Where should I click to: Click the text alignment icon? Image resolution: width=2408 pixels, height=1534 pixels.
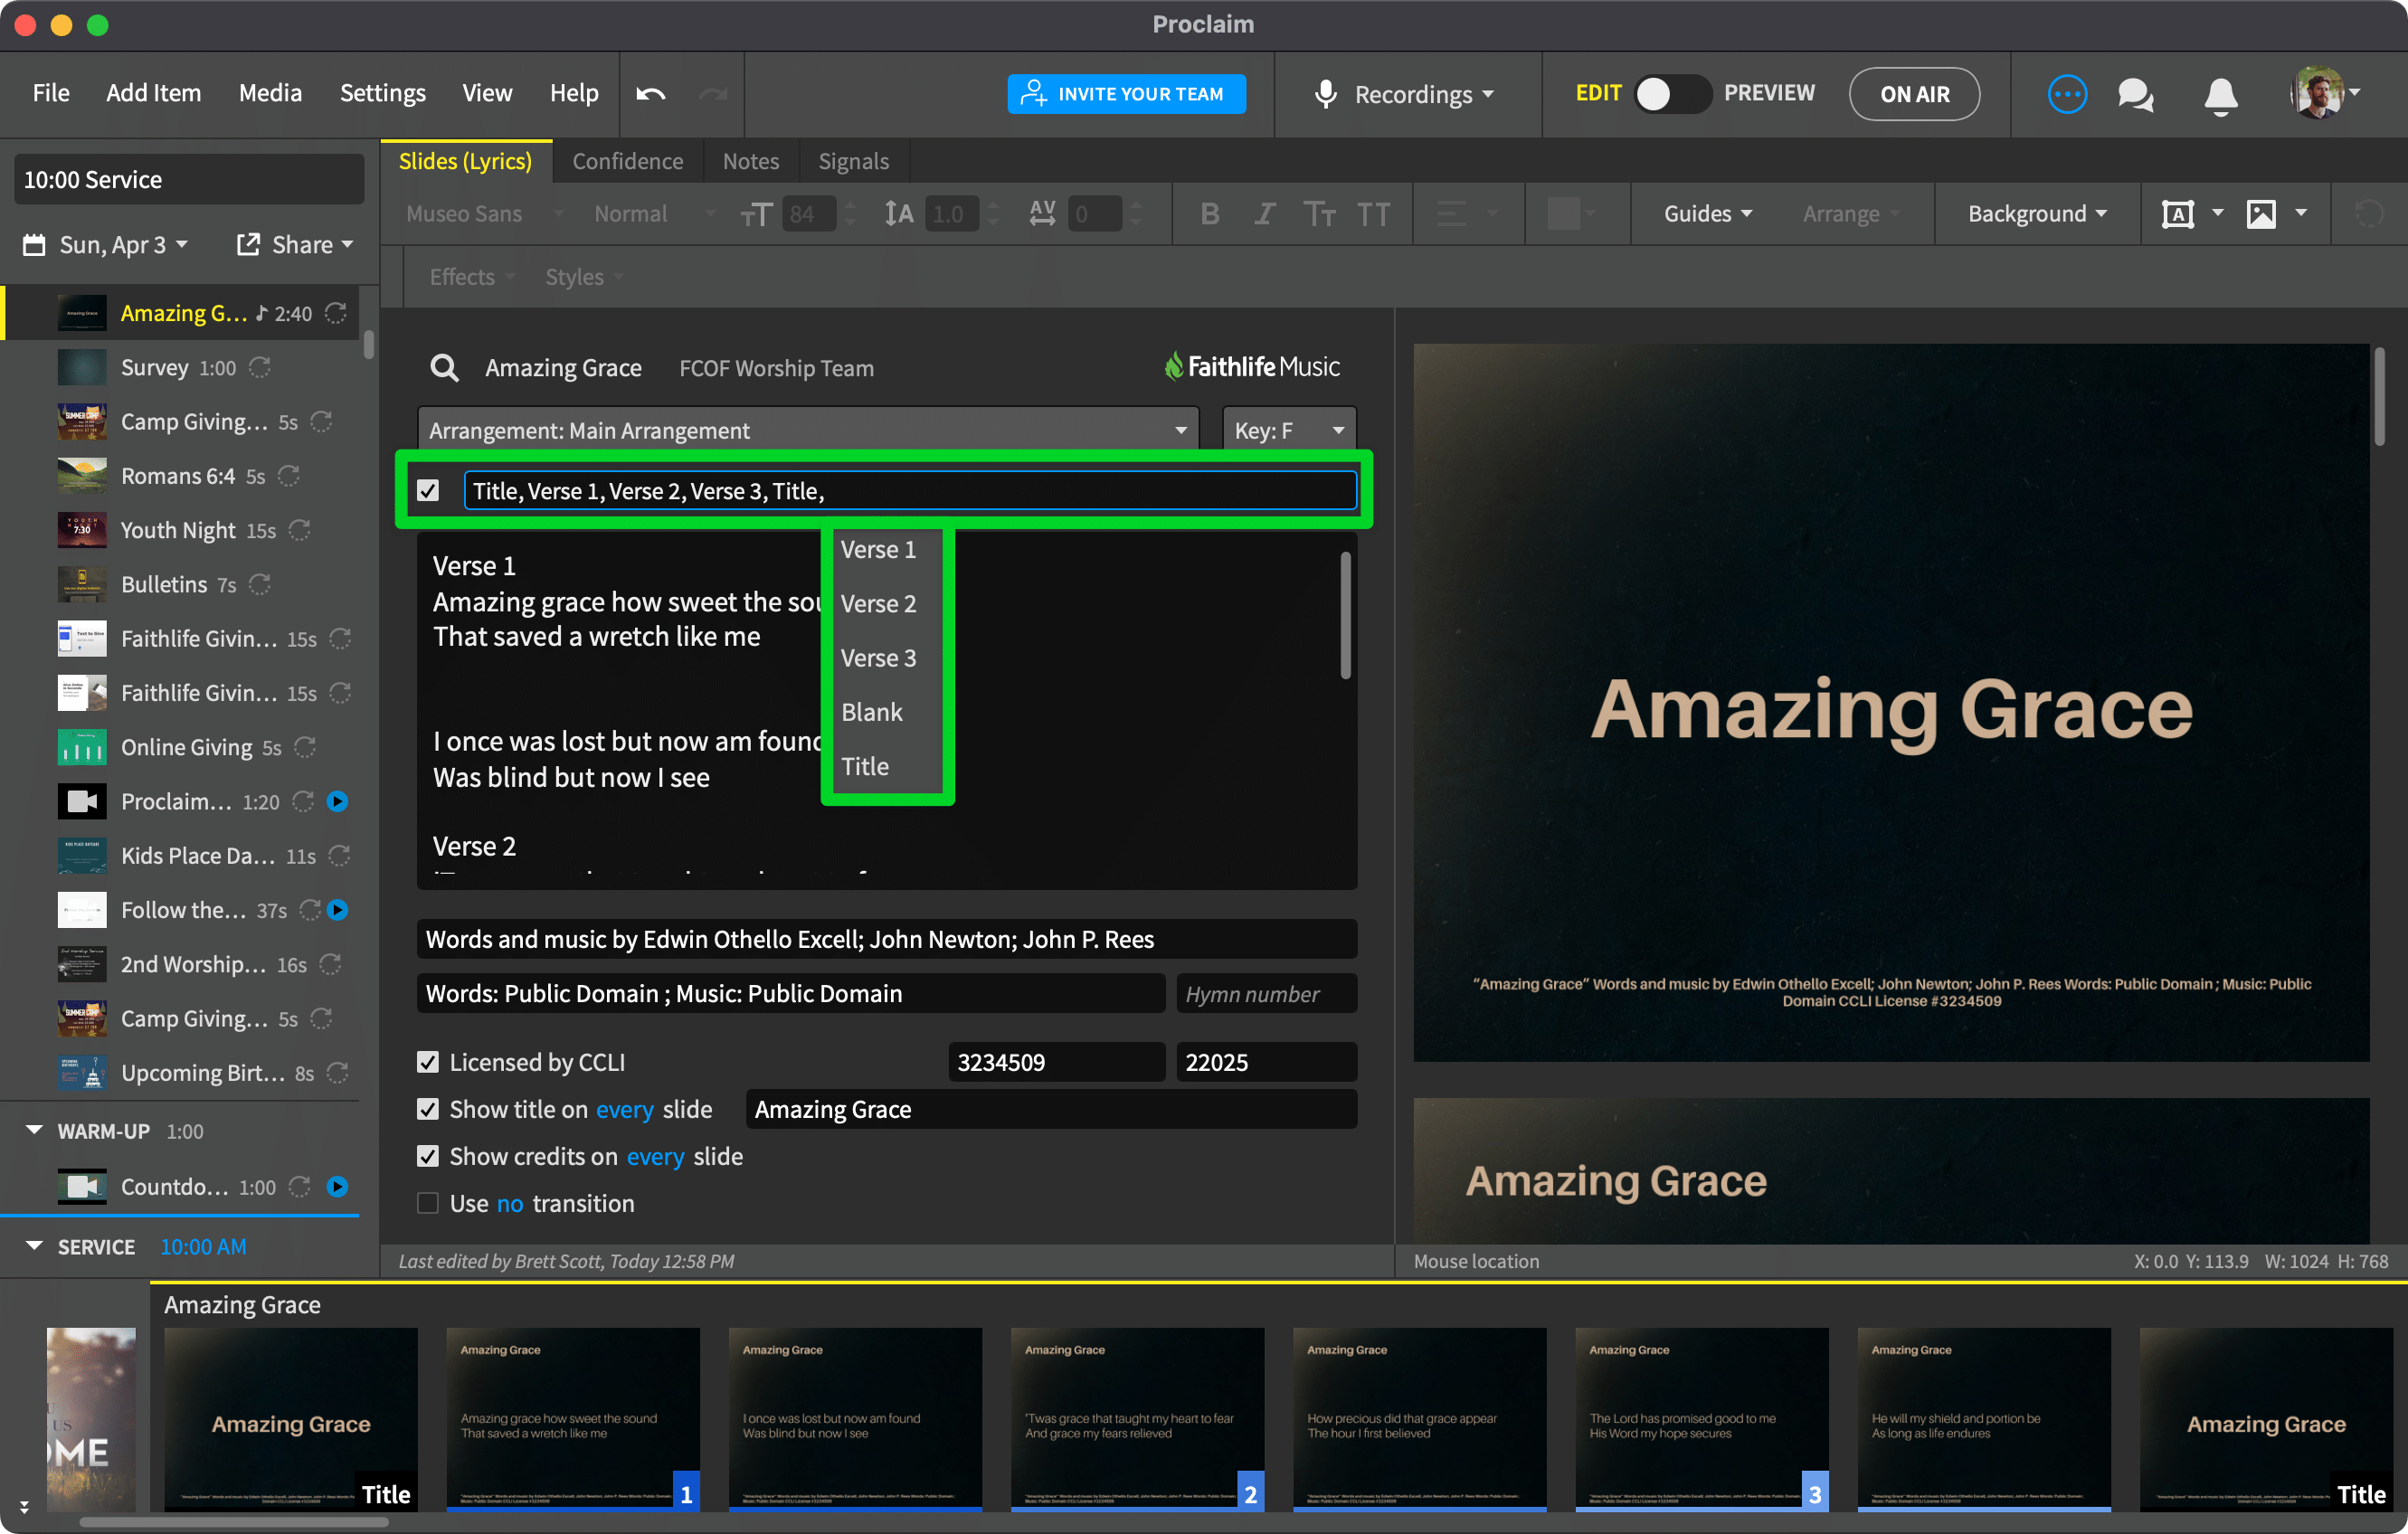click(1450, 214)
